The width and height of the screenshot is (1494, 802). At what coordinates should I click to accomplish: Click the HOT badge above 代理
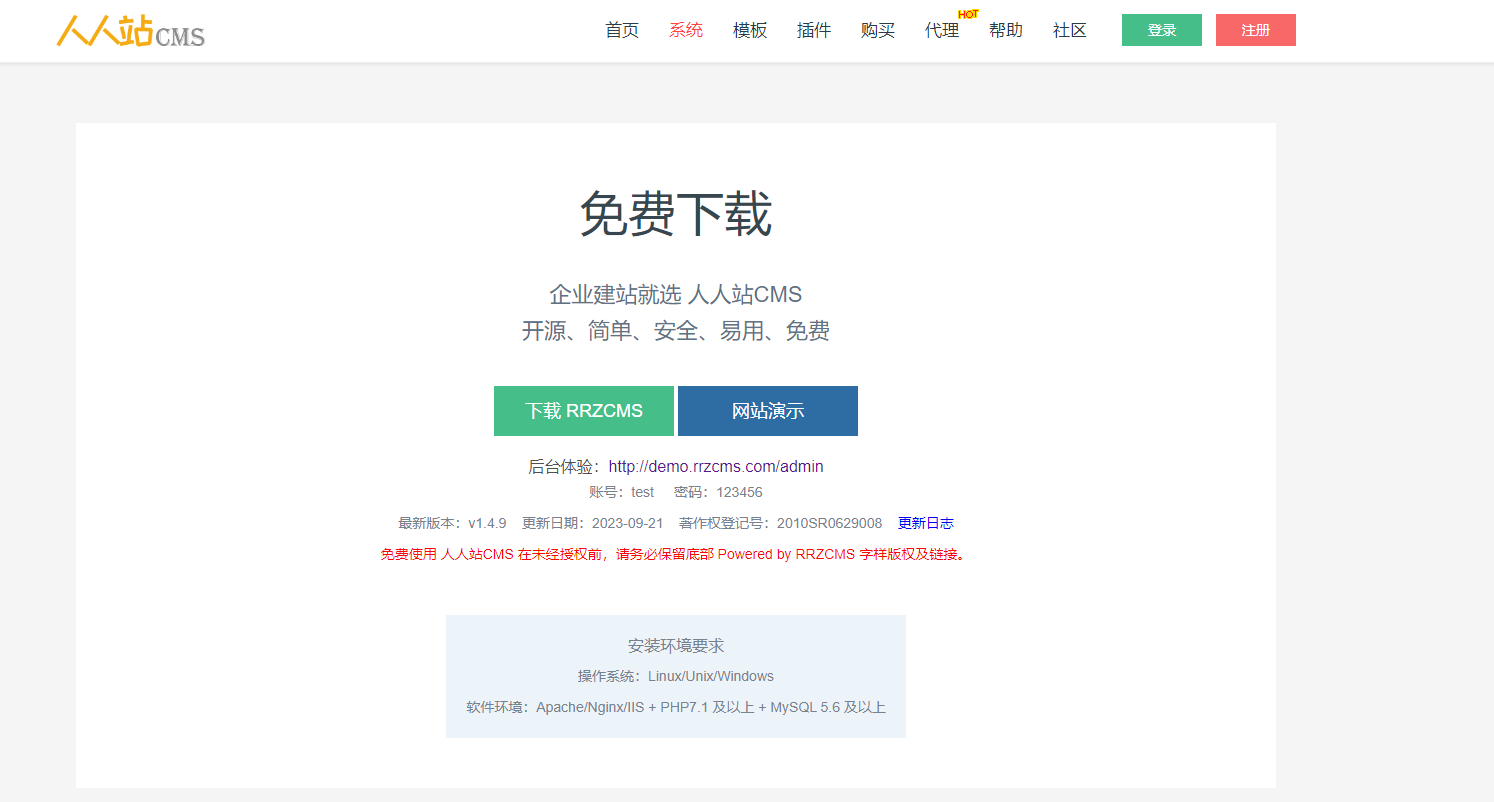pos(968,14)
